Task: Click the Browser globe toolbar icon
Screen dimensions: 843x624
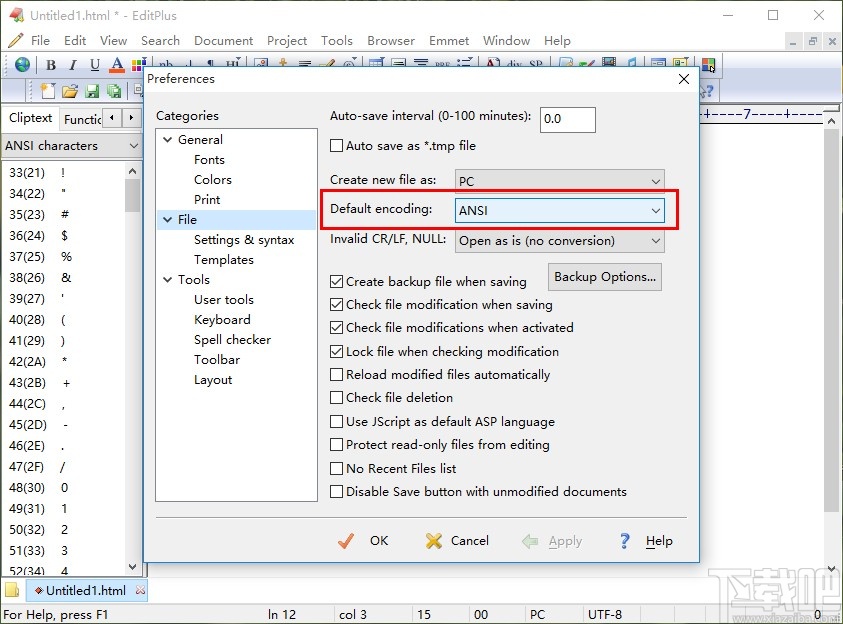Action: [23, 64]
